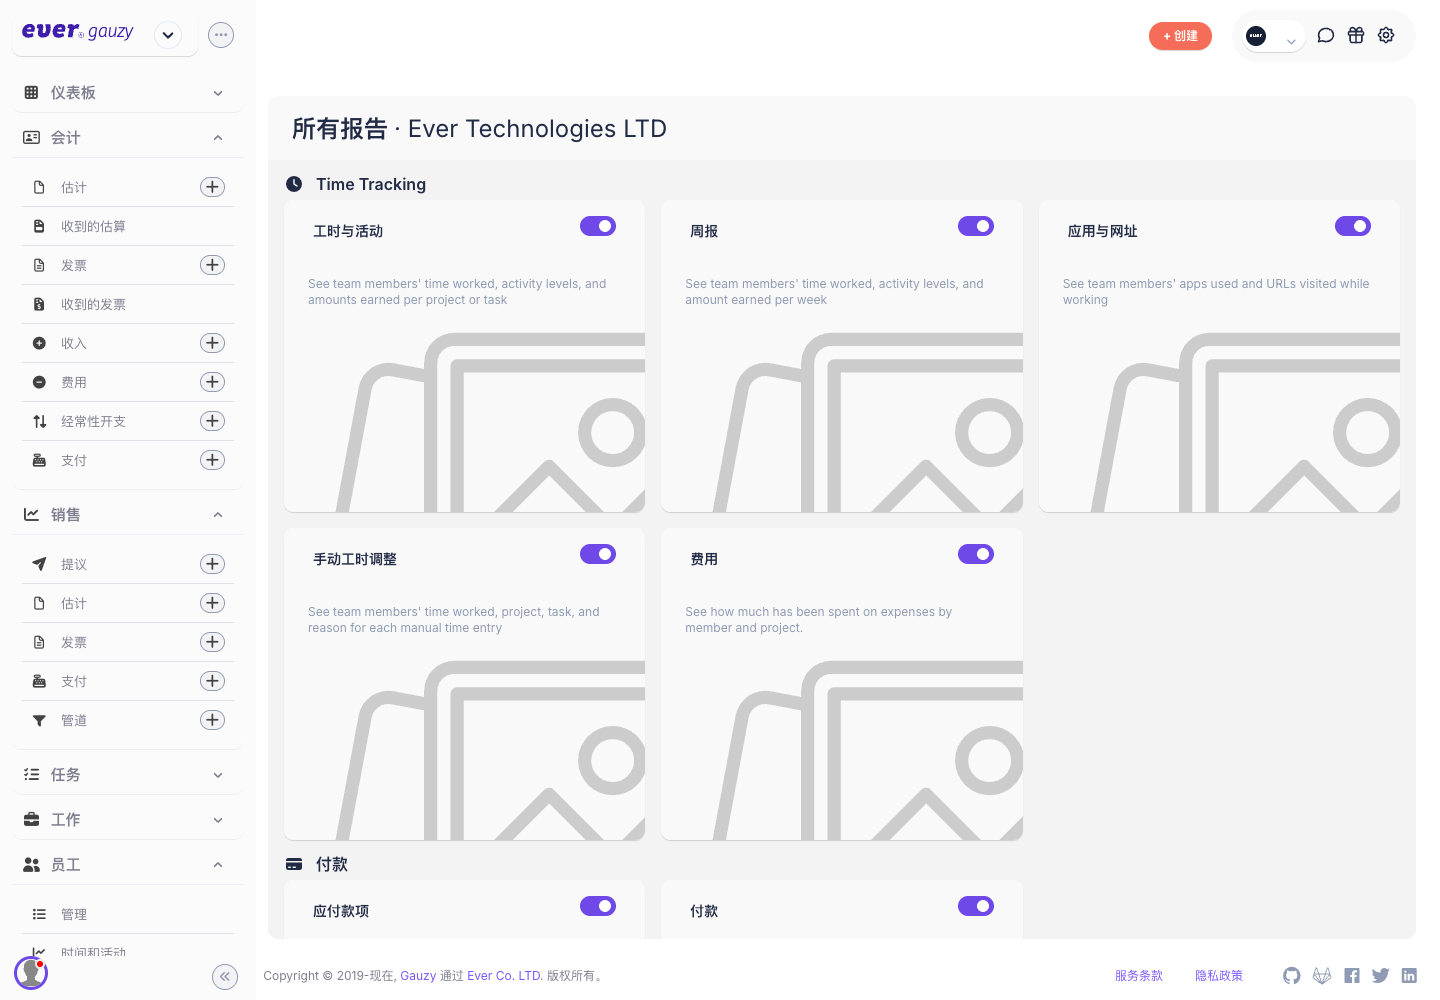Add a new estimate under accounting (估计)
Screen dimensions: 1440x1000
pos(212,187)
